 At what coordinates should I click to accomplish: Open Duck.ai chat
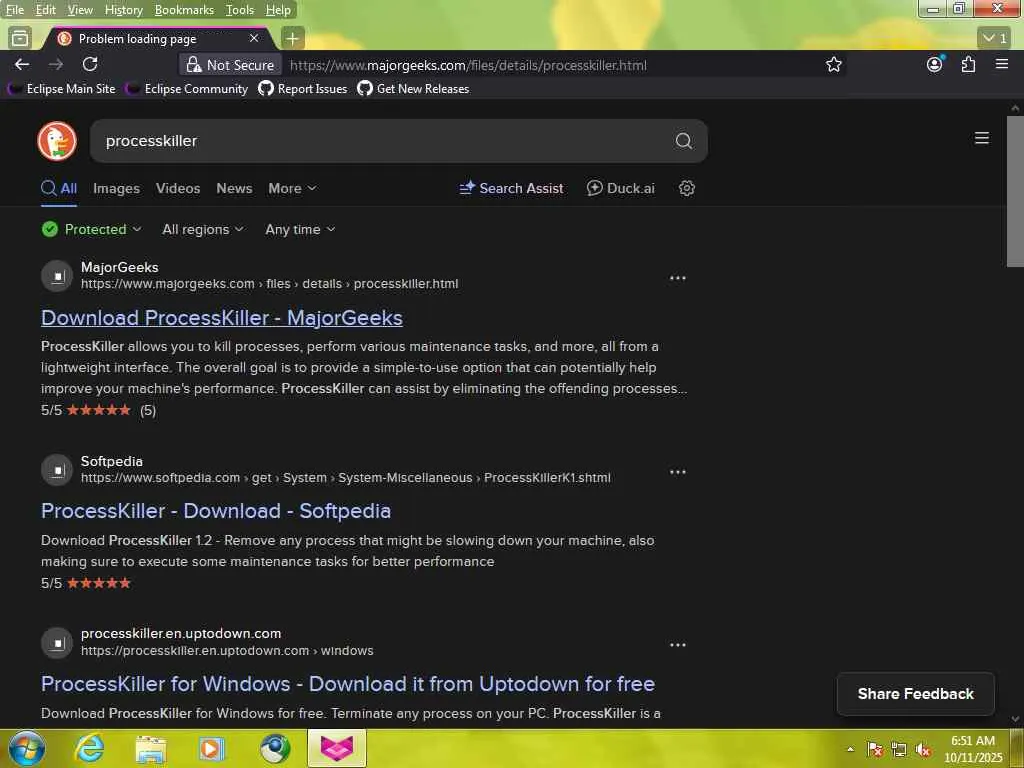point(620,188)
